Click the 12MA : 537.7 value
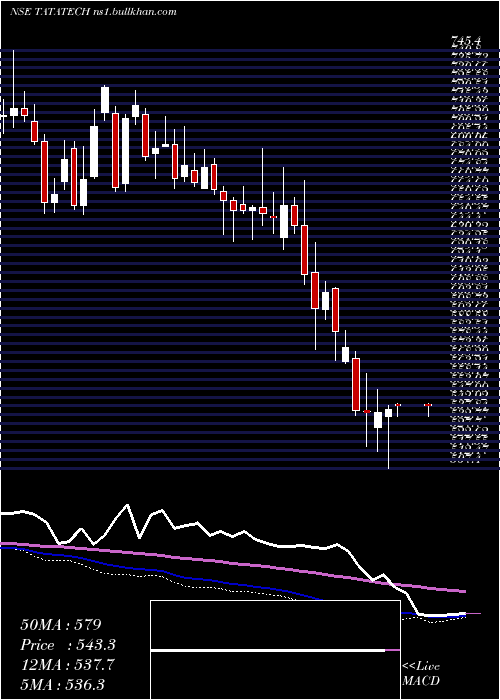 67,665
